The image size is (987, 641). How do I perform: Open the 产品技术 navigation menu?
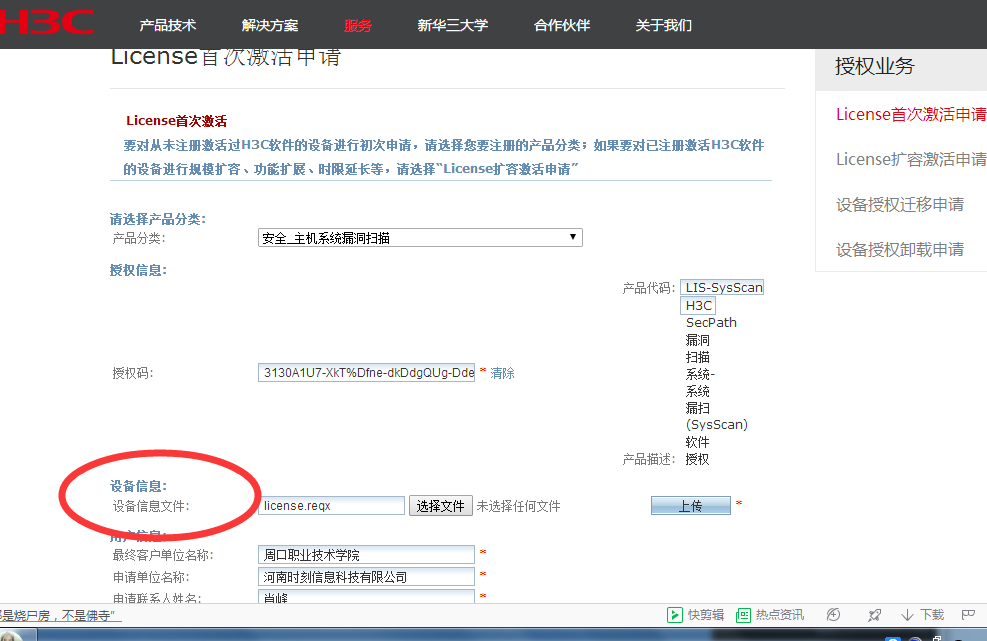click(x=167, y=25)
